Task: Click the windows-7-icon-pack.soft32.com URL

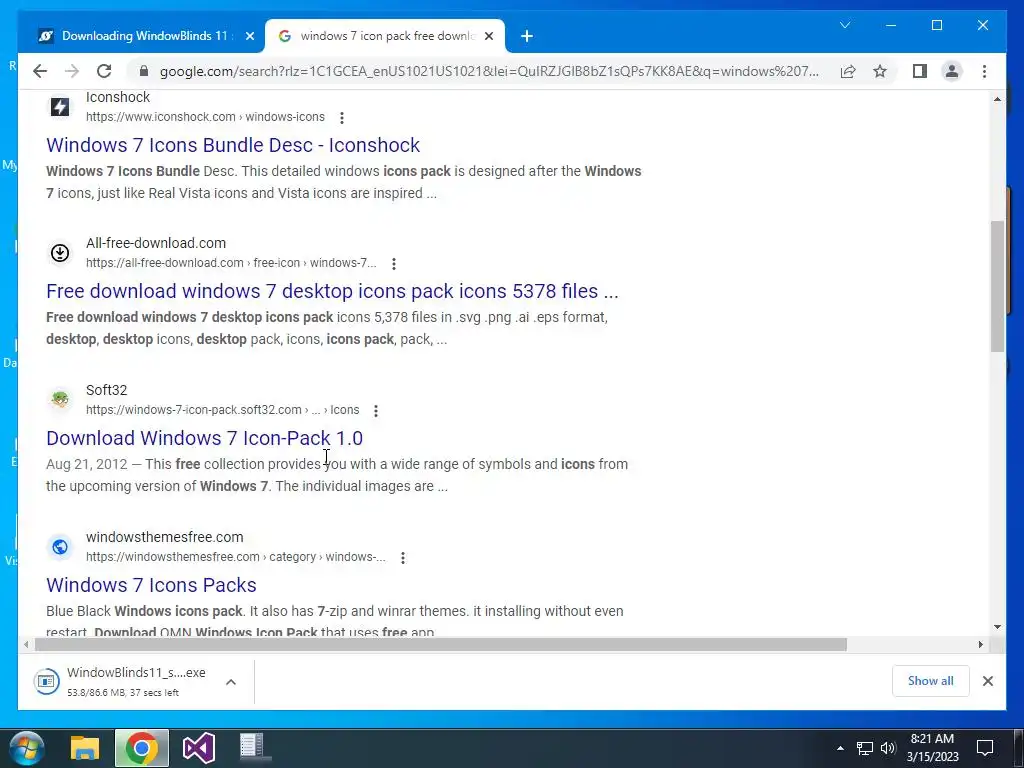Action: (222, 410)
